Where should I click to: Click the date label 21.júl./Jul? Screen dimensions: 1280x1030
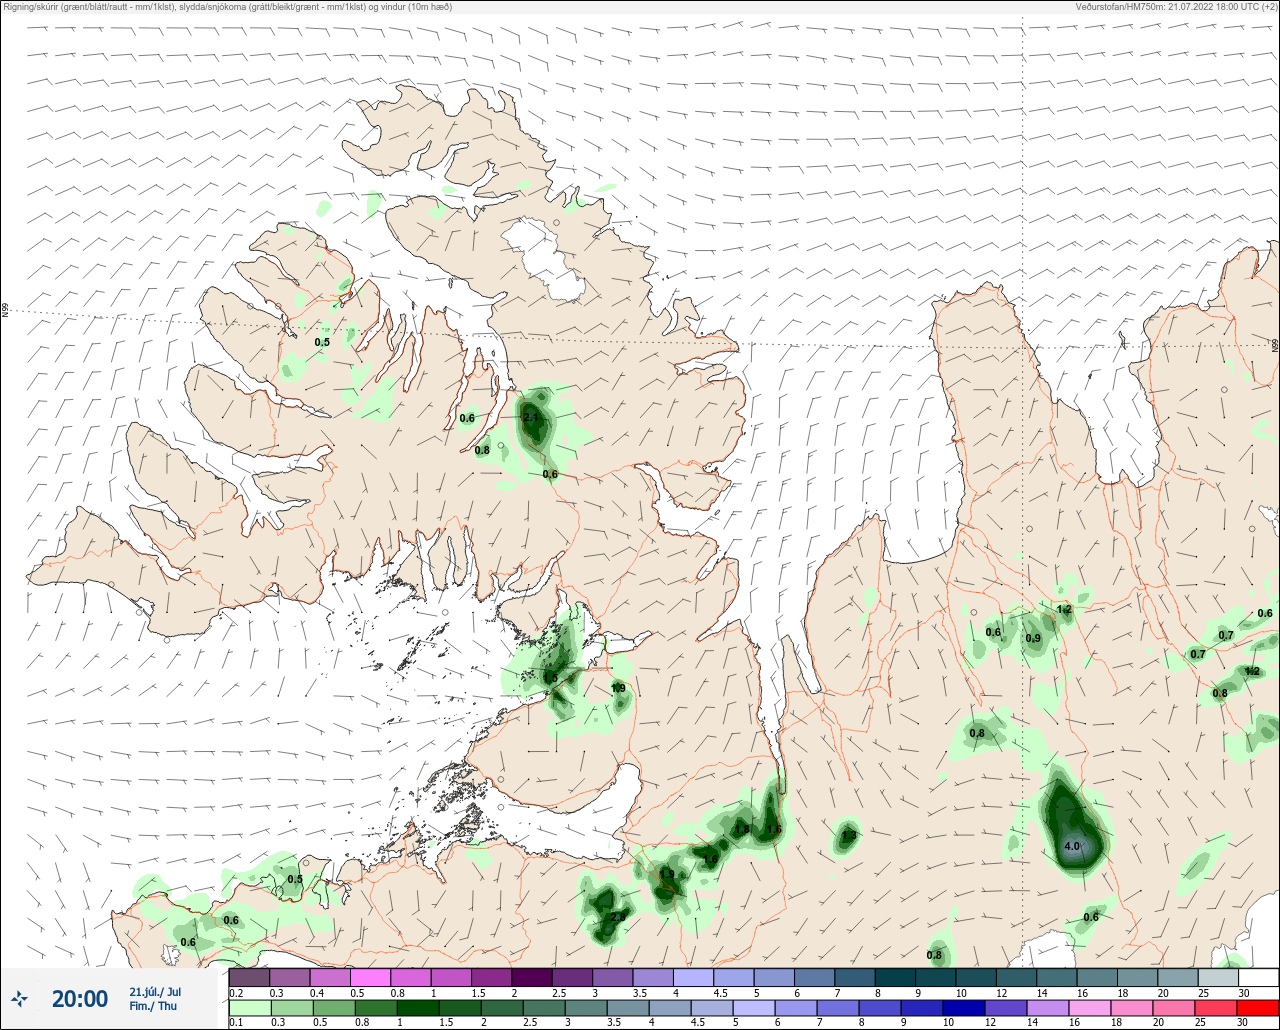[155, 991]
